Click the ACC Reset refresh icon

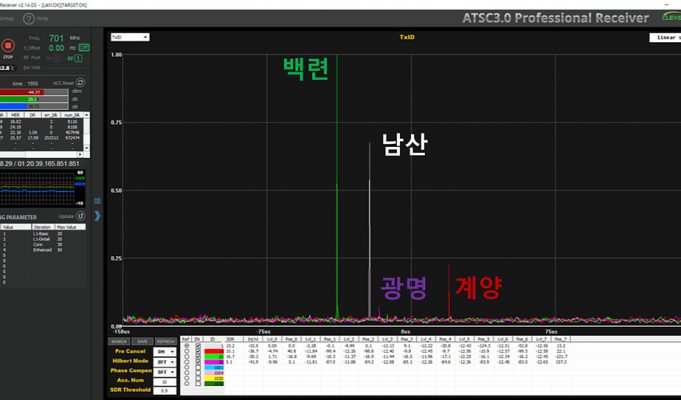(80, 83)
